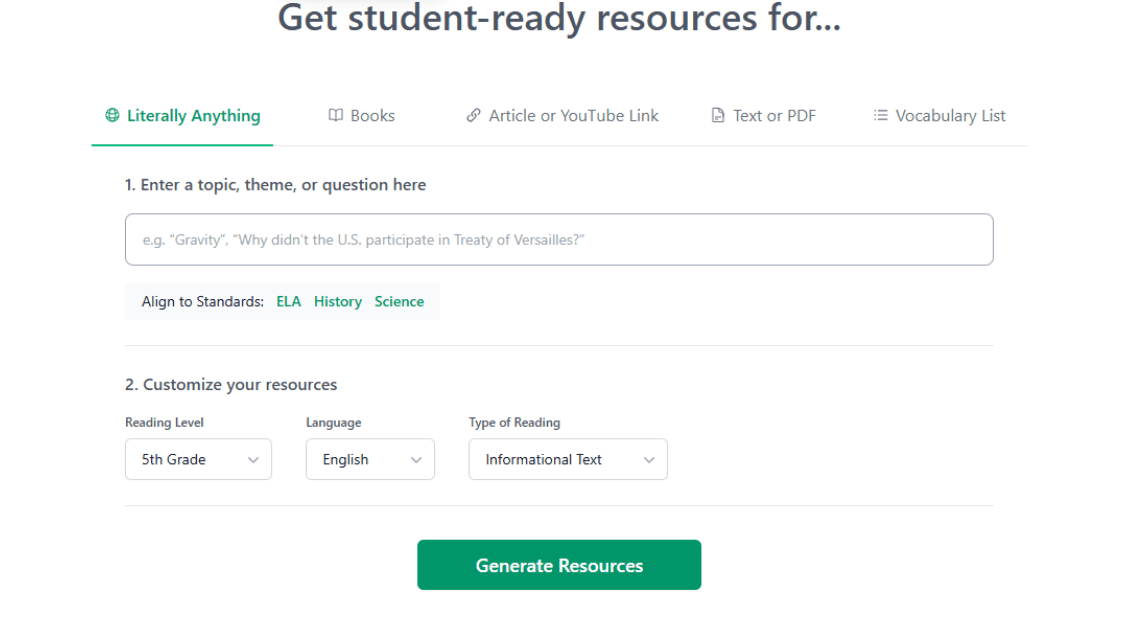Align to ELA standards
Screen dimensions: 1130x634
pyautogui.click(x=288, y=302)
